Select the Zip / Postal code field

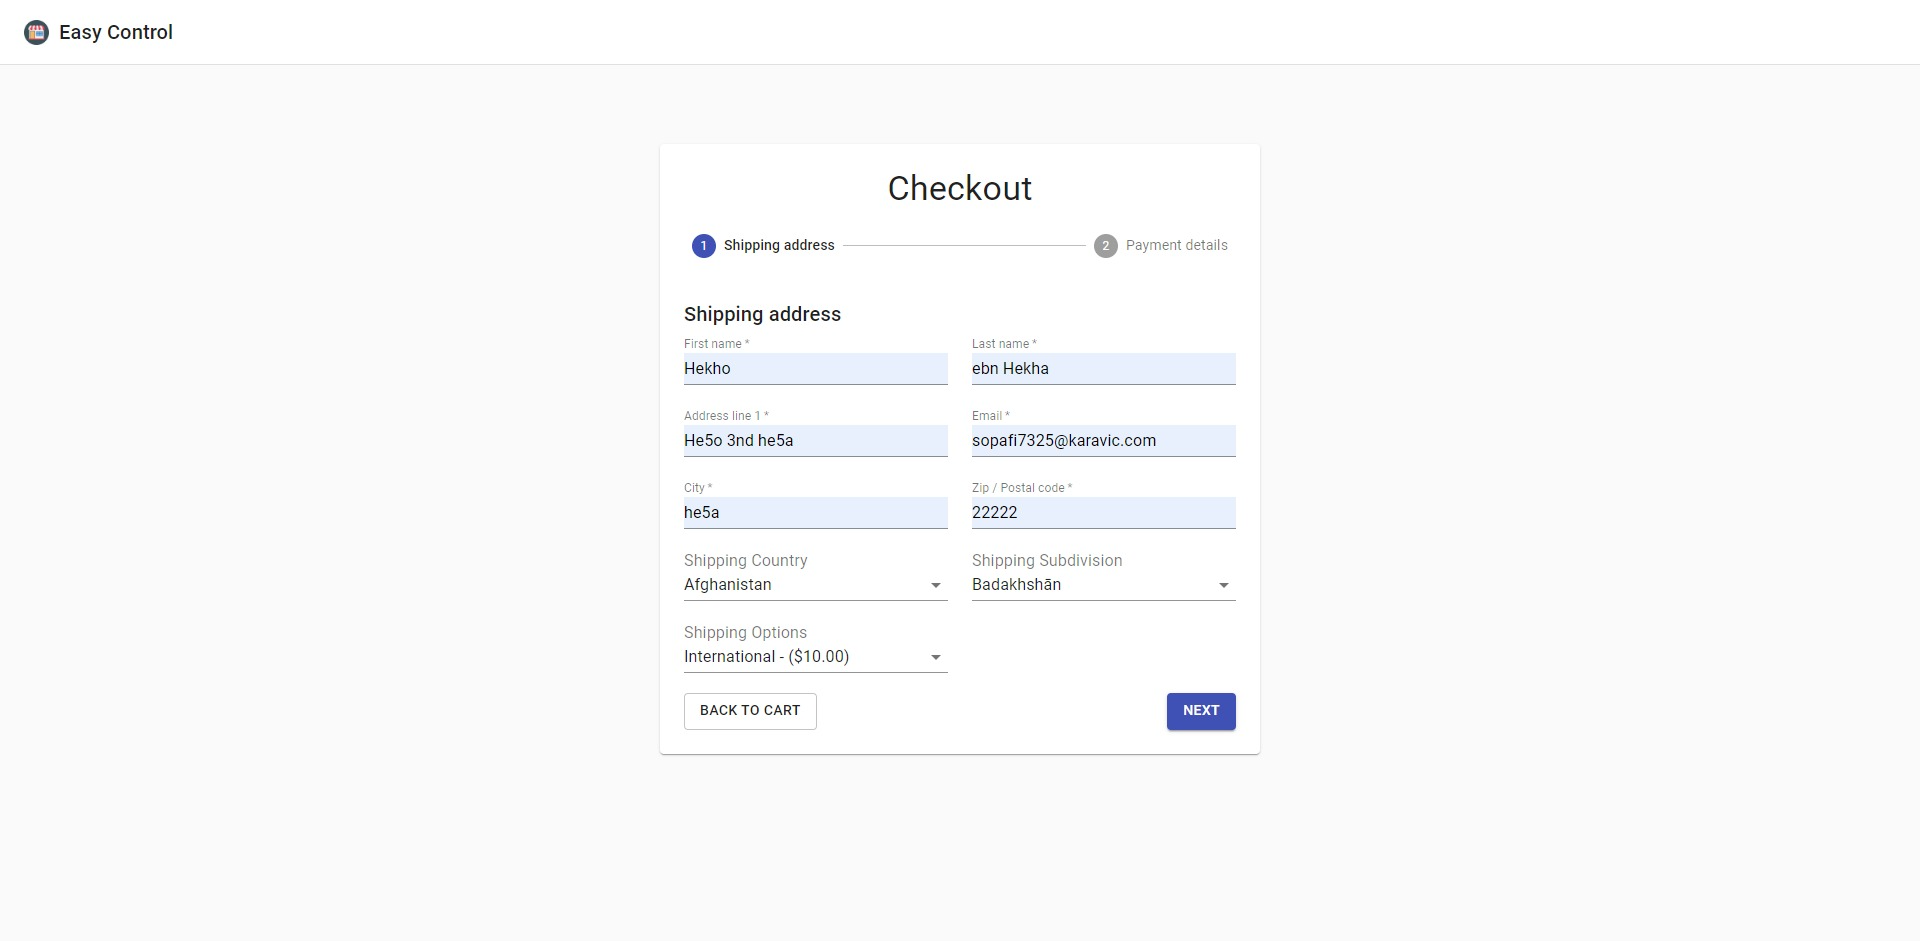(1103, 513)
